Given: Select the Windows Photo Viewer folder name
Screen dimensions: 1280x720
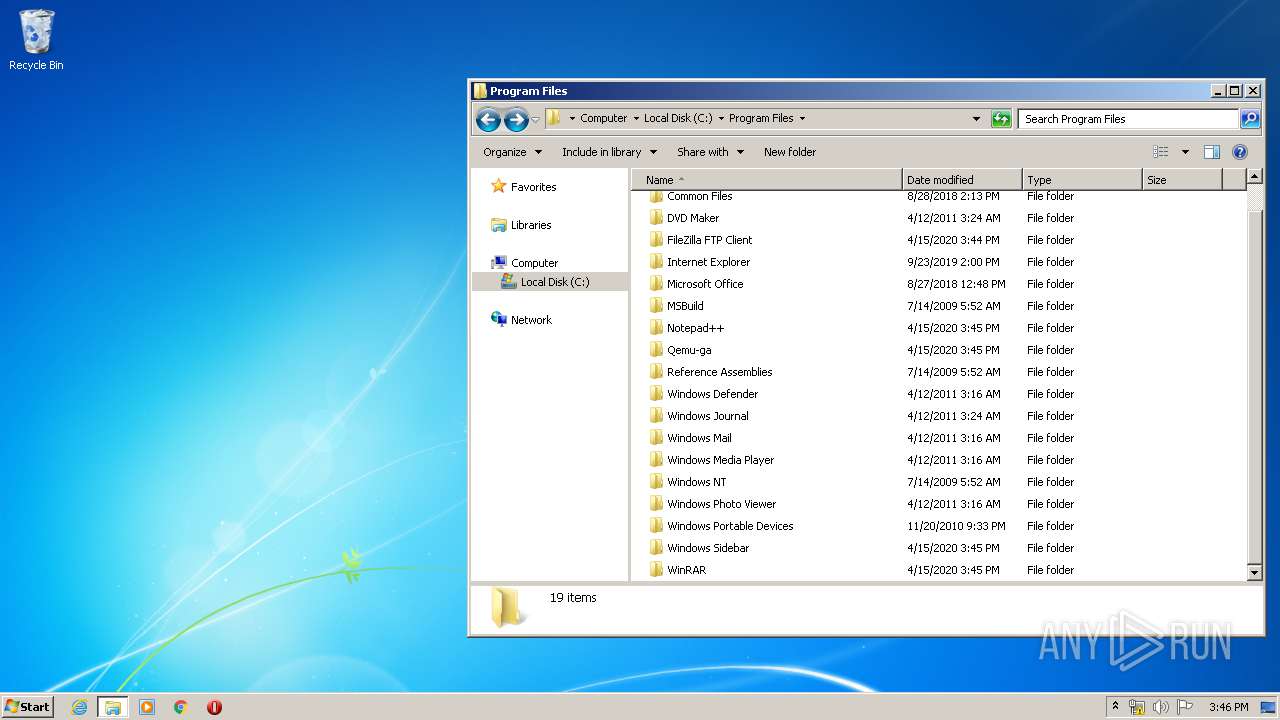Looking at the screenshot, I should tap(721, 504).
